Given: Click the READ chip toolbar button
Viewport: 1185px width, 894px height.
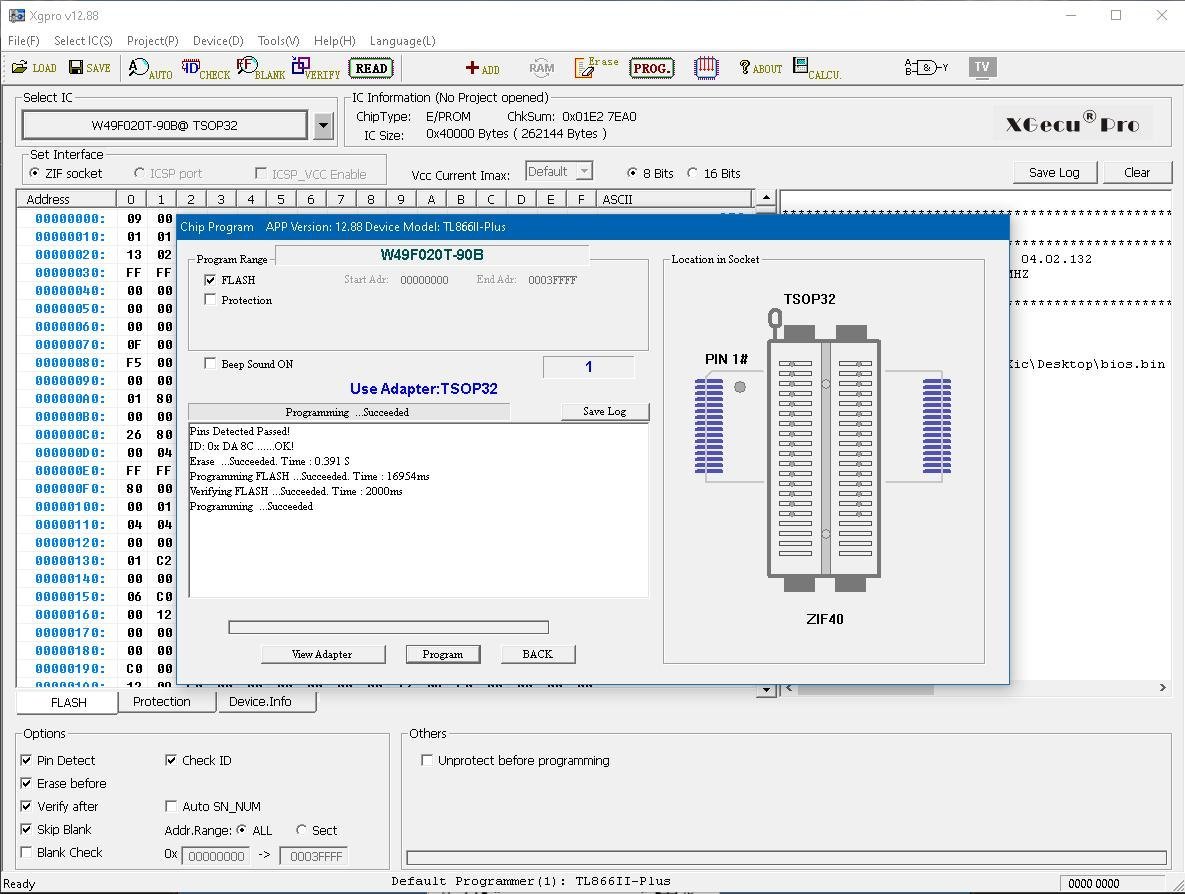Looking at the screenshot, I should [x=371, y=69].
